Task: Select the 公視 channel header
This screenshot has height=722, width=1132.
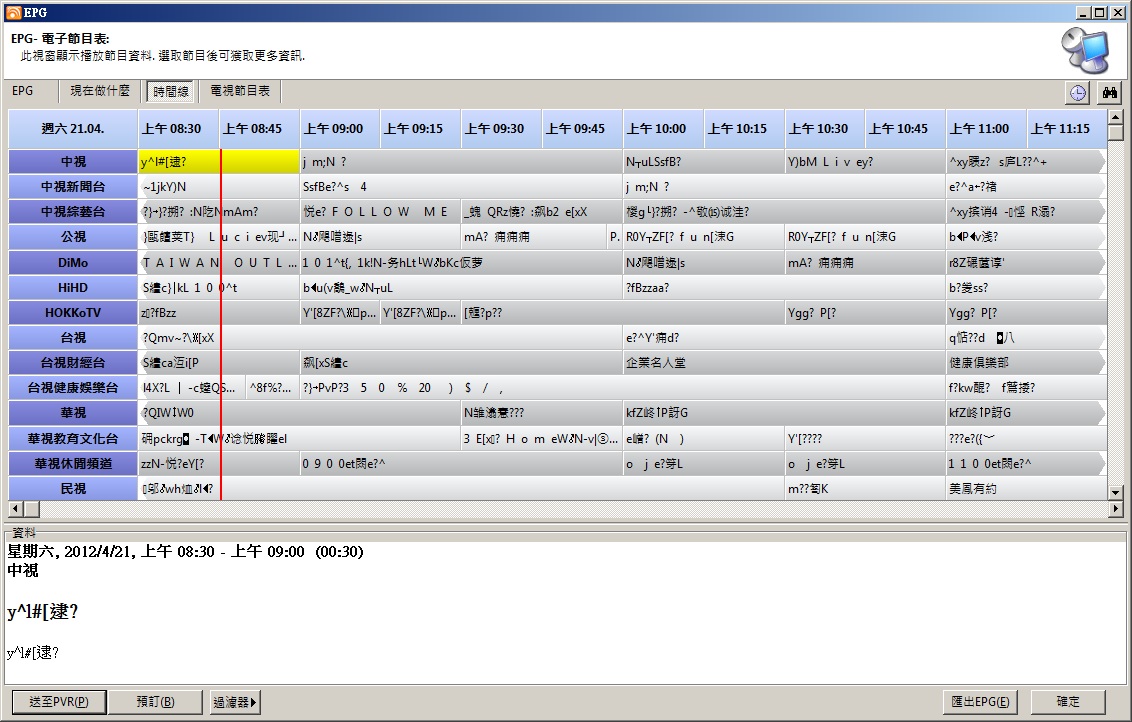Action: point(73,237)
